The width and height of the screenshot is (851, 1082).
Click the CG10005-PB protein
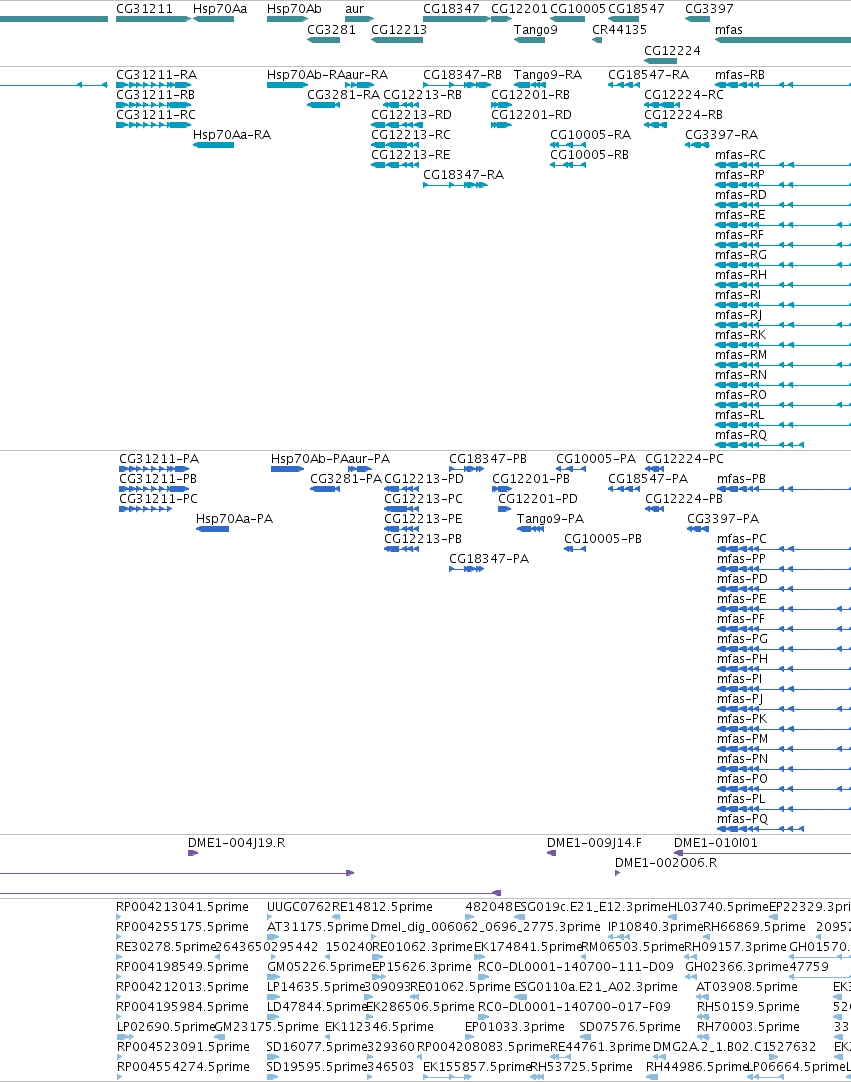(575, 549)
